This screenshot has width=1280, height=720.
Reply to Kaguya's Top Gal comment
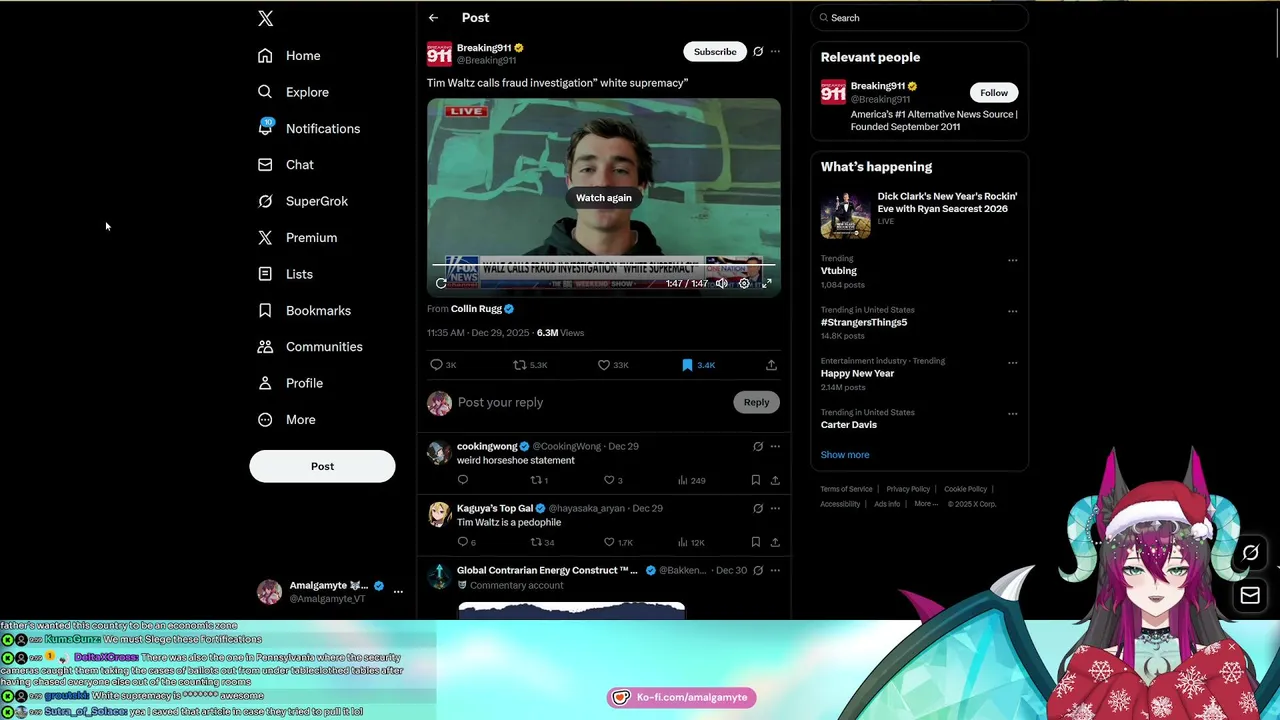point(466,542)
